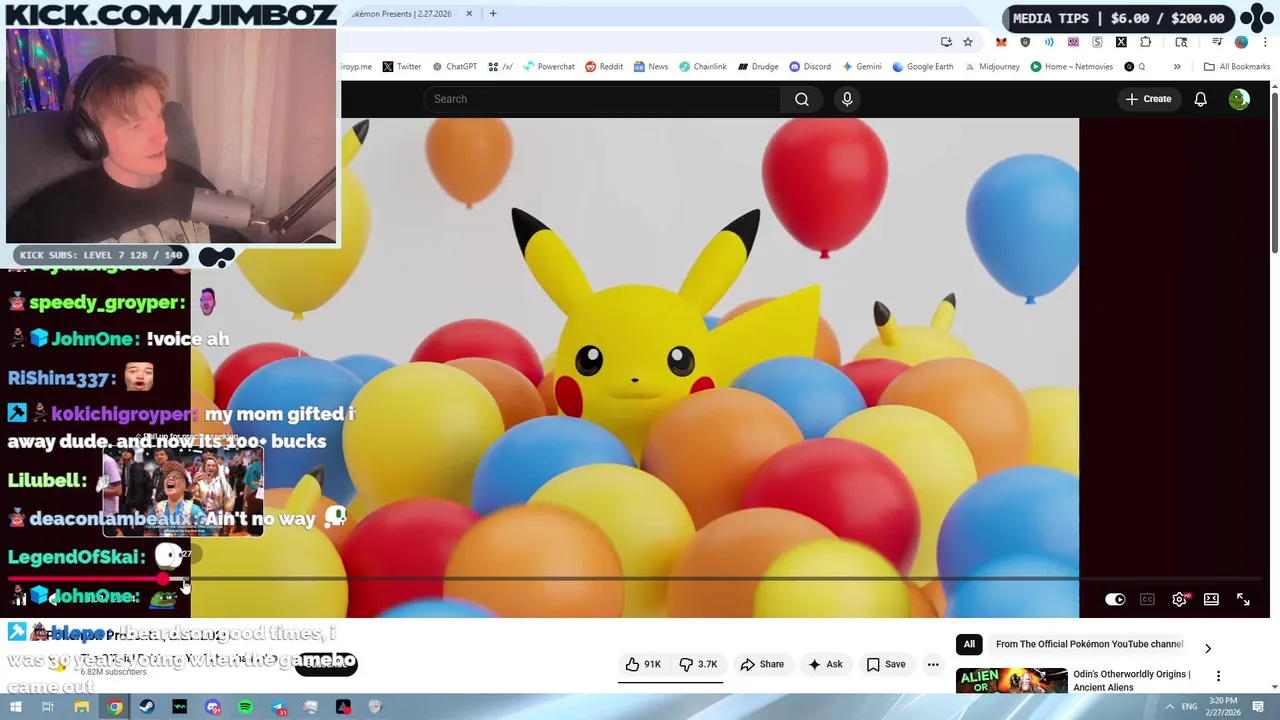
Task: Open File Explorer from the taskbar
Action: tap(82, 707)
